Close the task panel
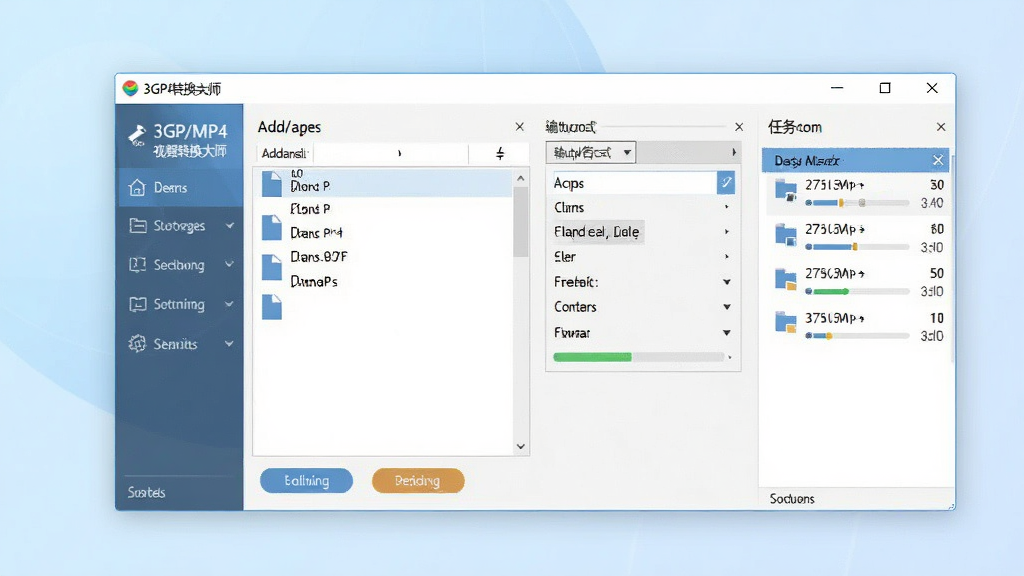The width and height of the screenshot is (1024, 576). tap(940, 127)
